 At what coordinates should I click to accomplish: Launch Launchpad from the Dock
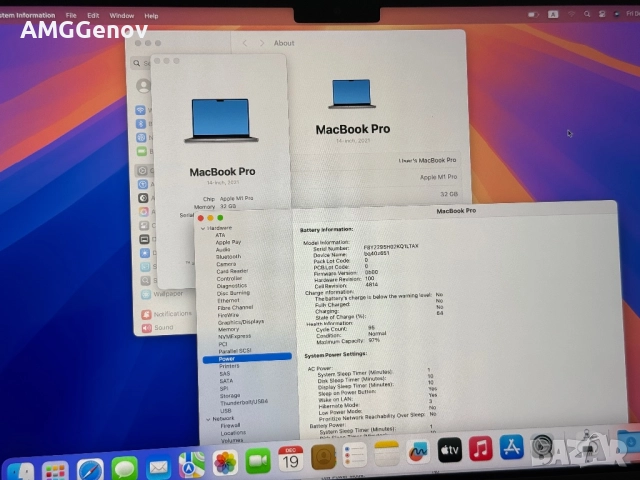55,472
